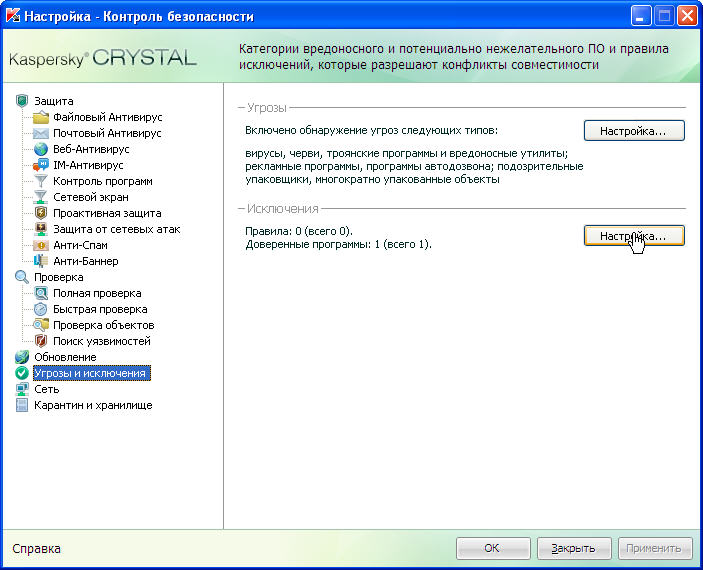The width and height of the screenshot is (703, 570).
Task: Select Анти-Баннер section
Action: click(x=86, y=261)
